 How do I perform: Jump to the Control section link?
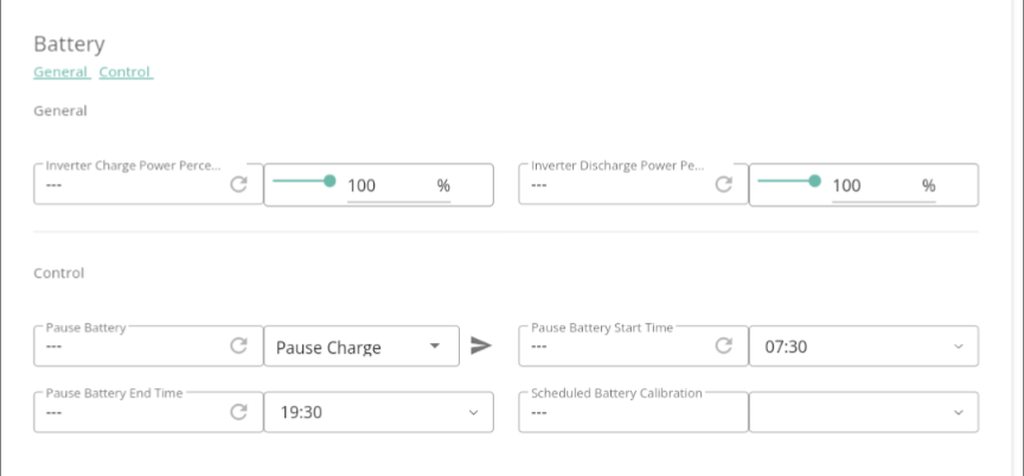pos(125,72)
